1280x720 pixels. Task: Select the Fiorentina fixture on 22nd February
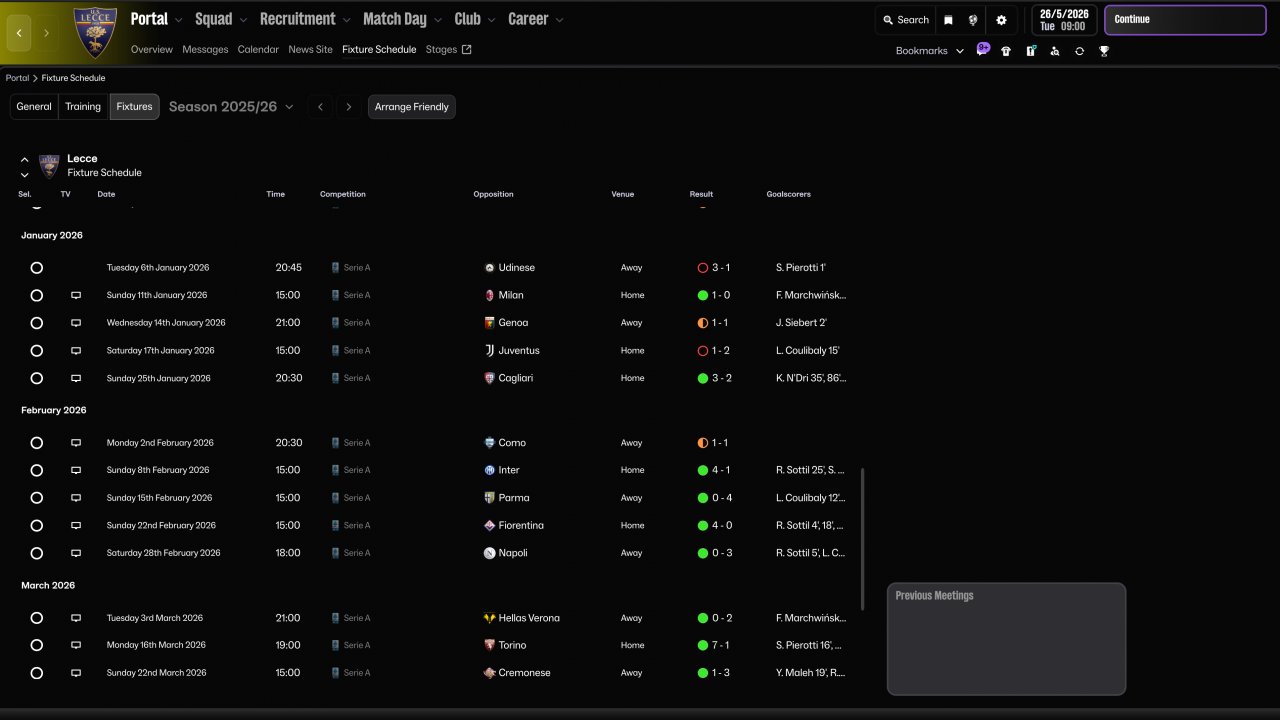tap(37, 525)
